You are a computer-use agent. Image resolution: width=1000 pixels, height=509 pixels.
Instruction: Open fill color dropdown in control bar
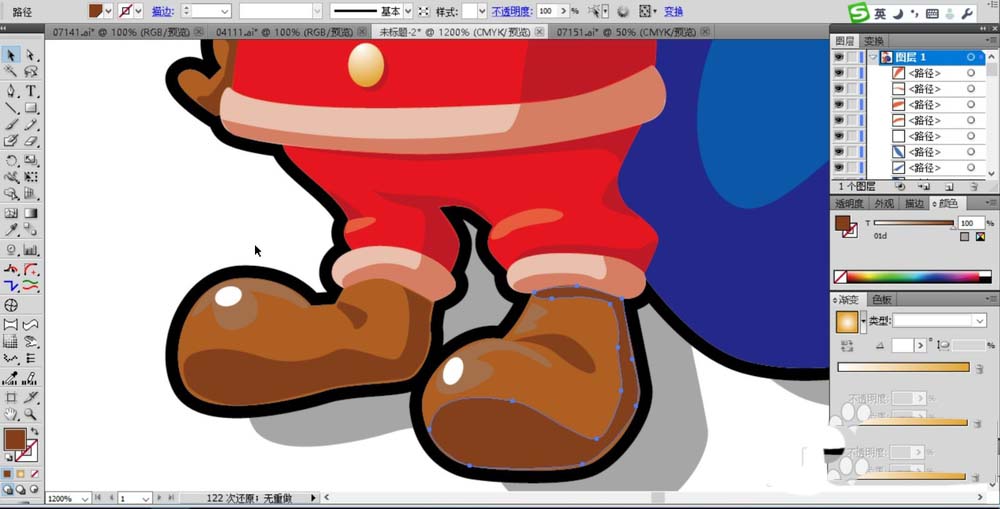pos(108,11)
